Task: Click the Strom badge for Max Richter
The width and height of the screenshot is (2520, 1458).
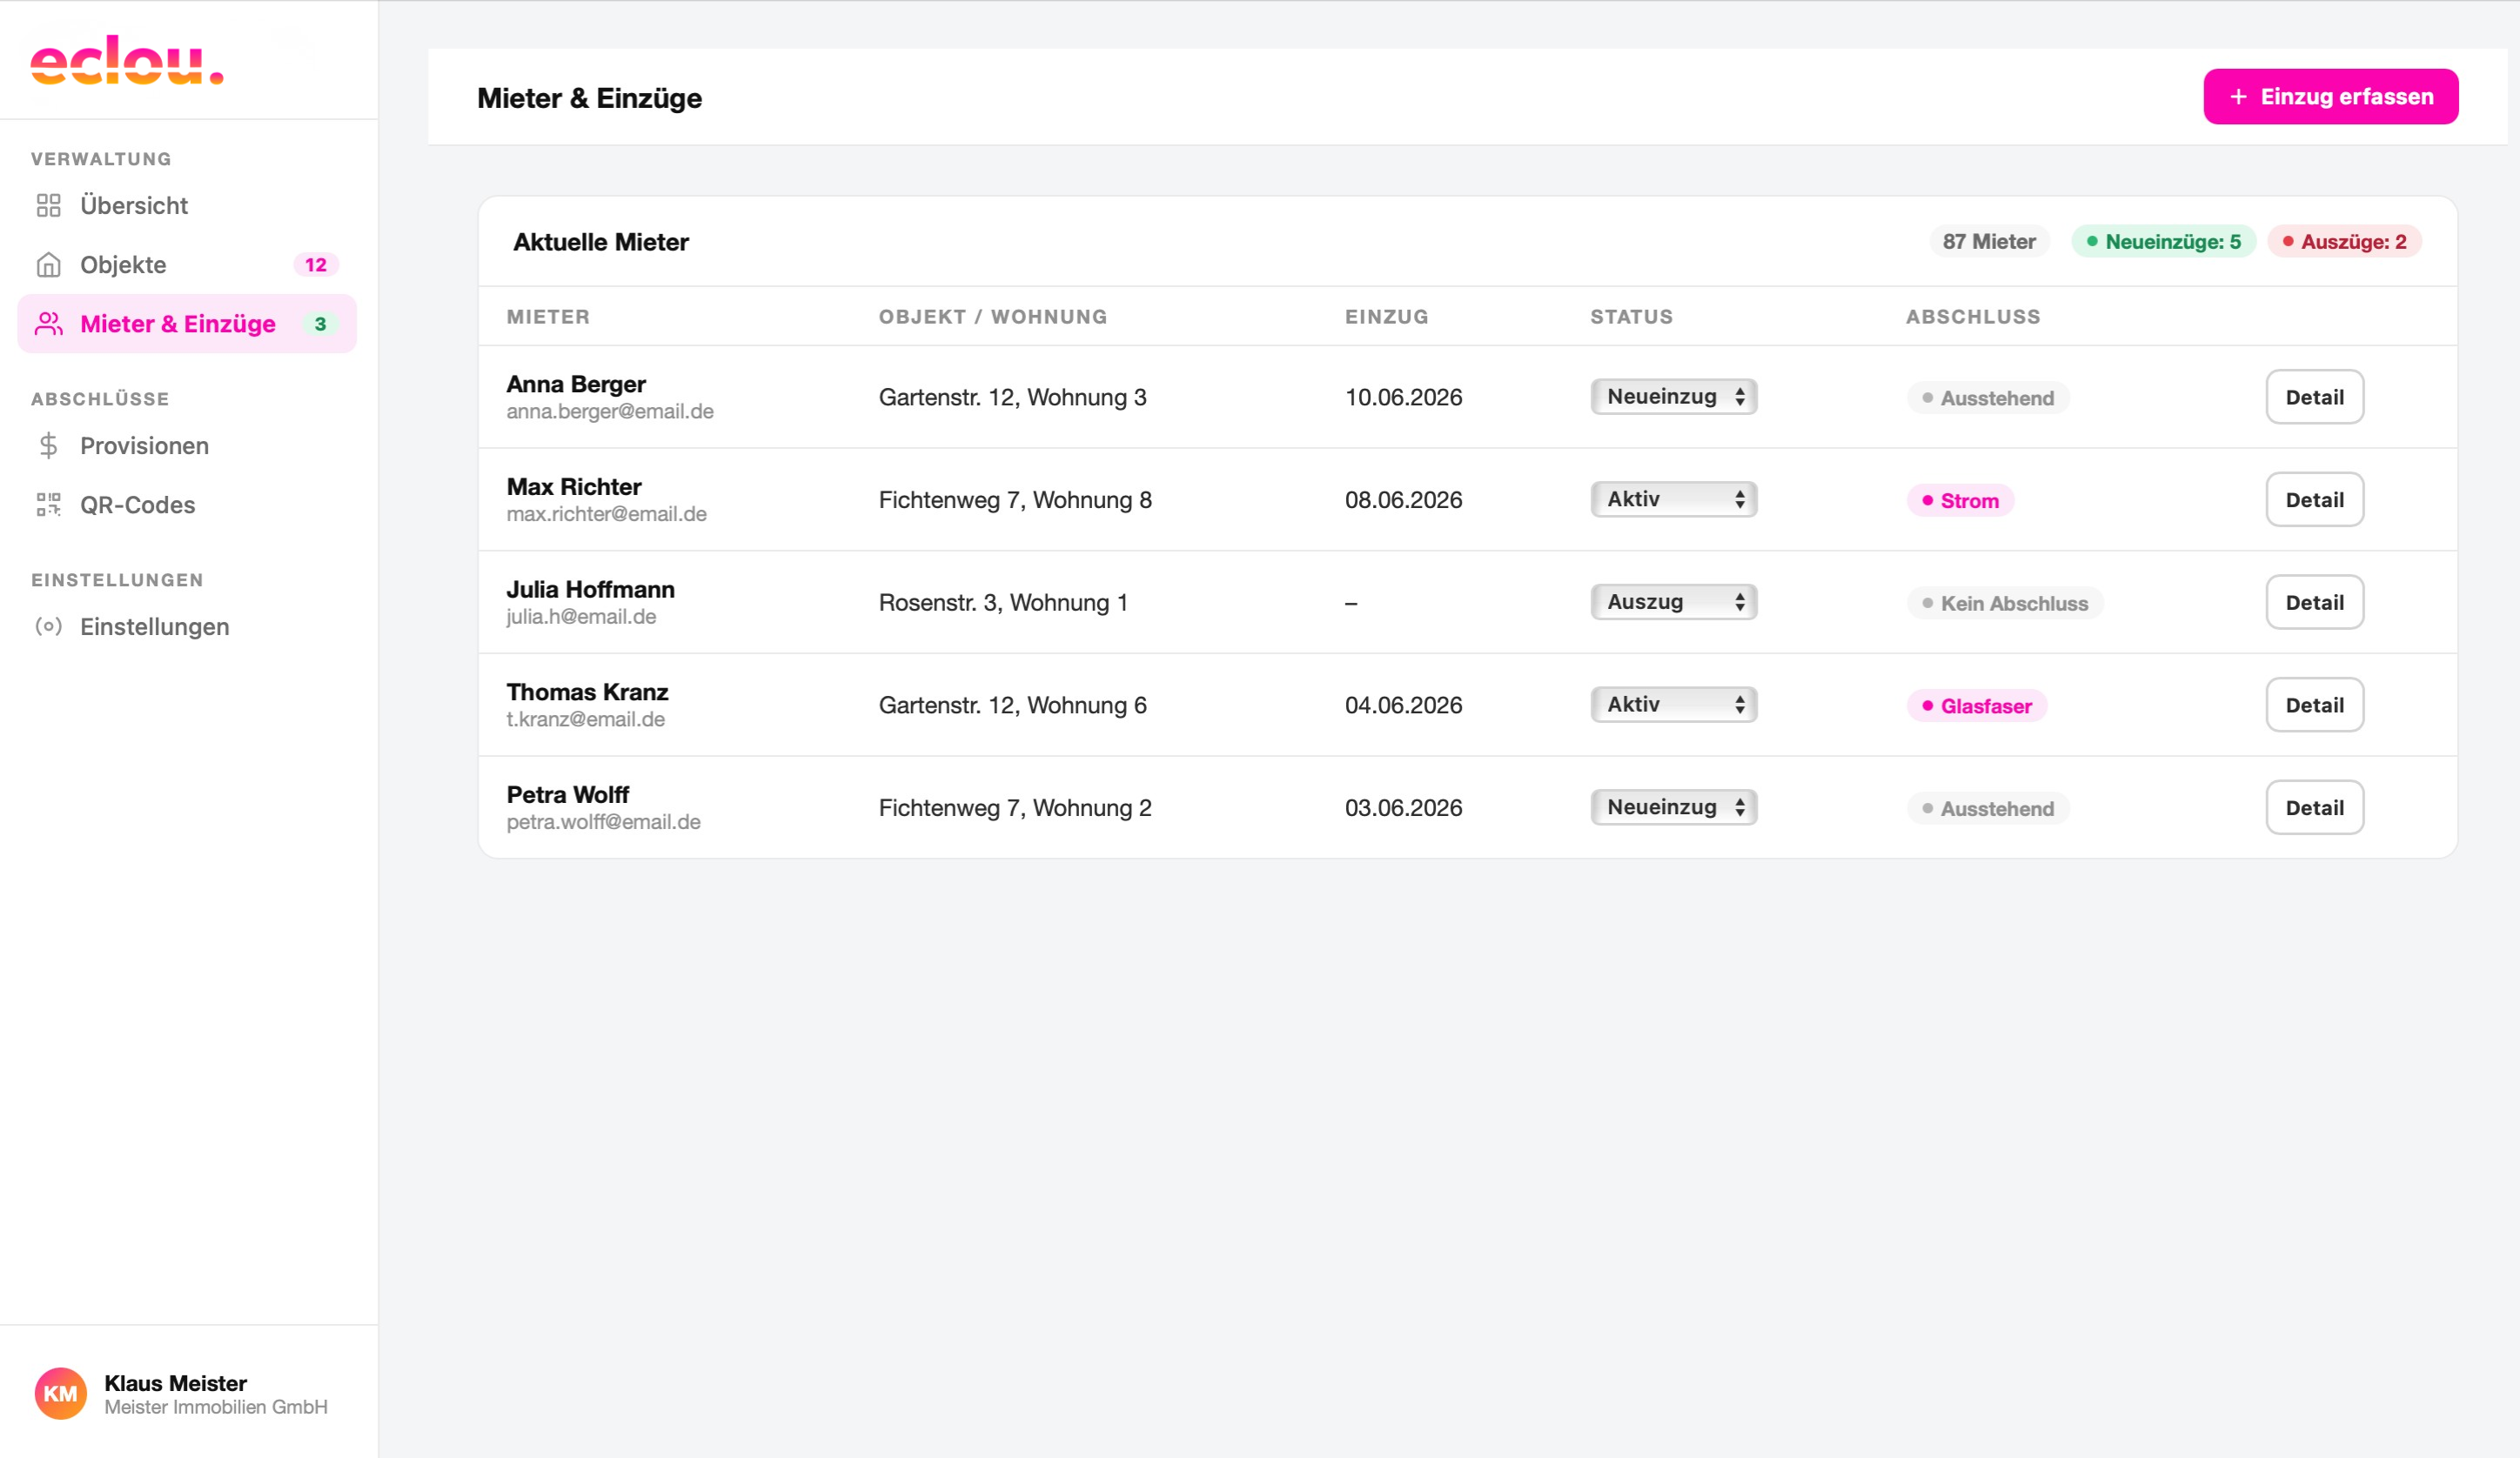Action: [1960, 500]
